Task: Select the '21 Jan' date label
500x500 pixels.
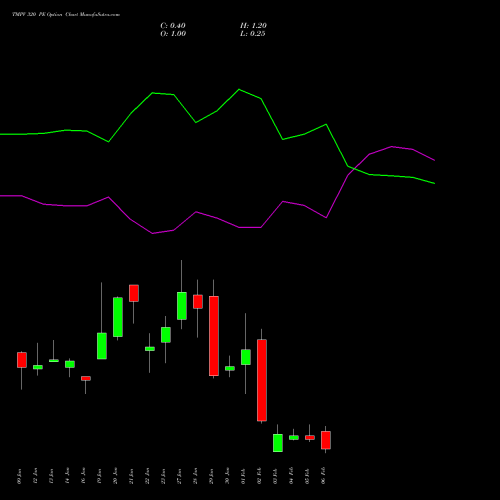Action: [131, 476]
